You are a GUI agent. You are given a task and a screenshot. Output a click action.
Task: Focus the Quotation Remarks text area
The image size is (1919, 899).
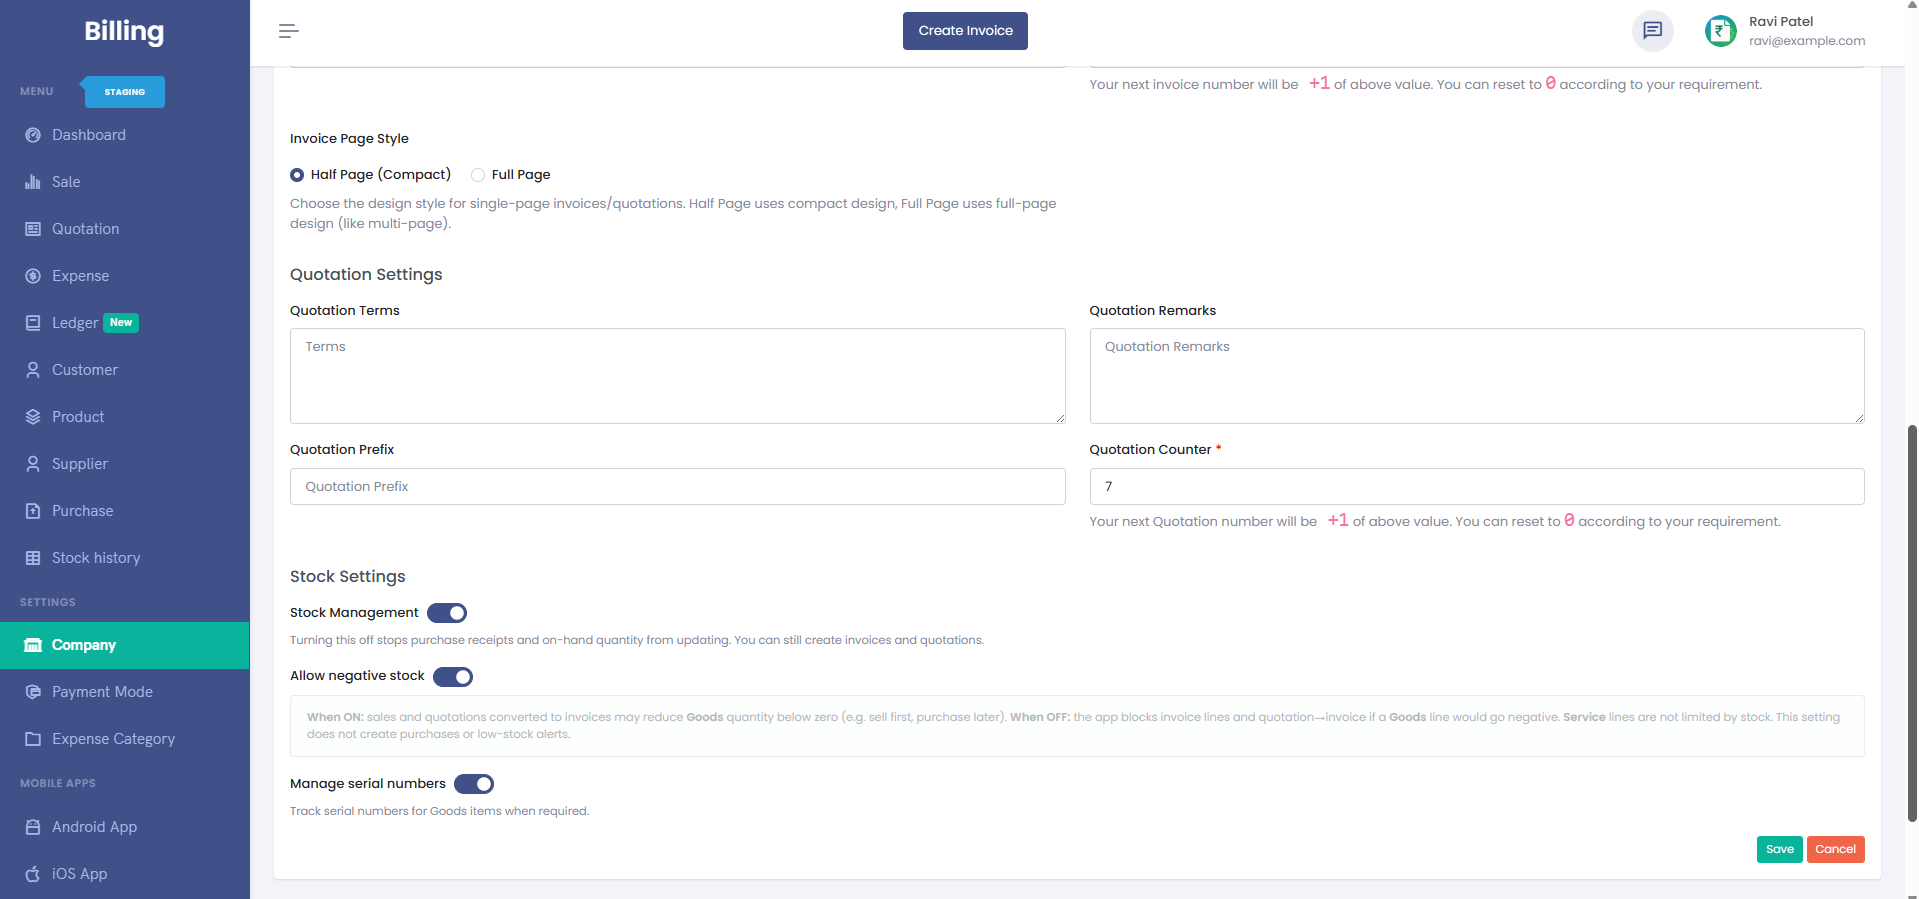[1477, 376]
